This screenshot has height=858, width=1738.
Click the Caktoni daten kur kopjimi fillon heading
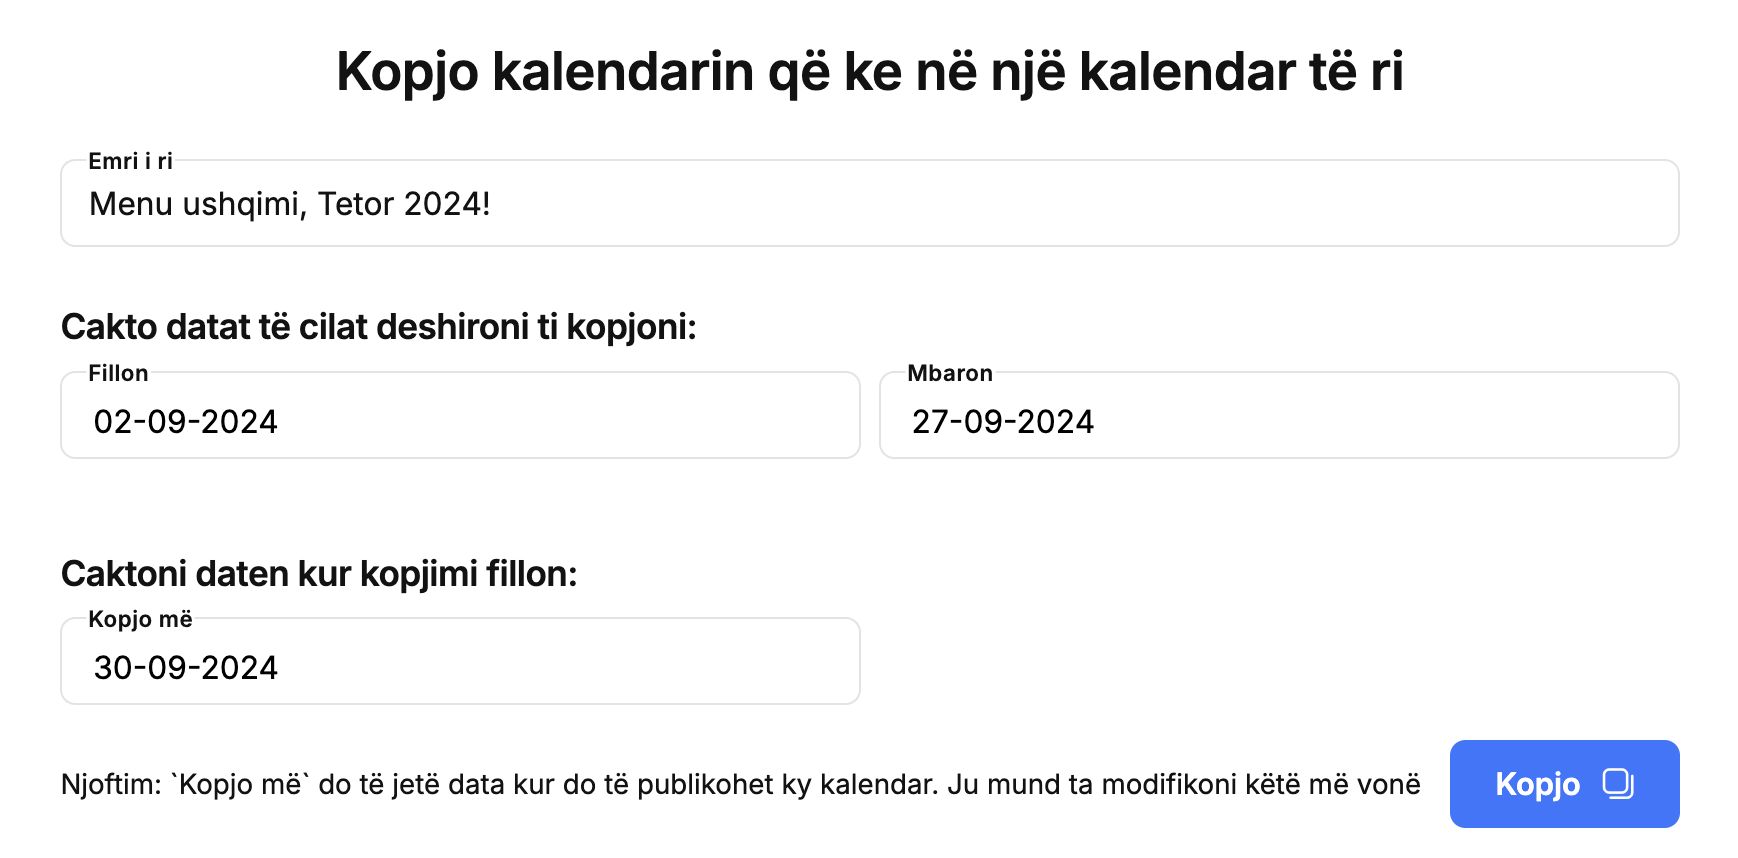pos(319,574)
